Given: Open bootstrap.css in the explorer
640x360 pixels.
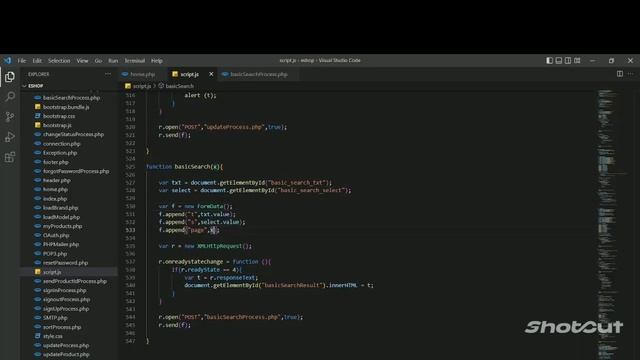Looking at the screenshot, I should (x=59, y=116).
